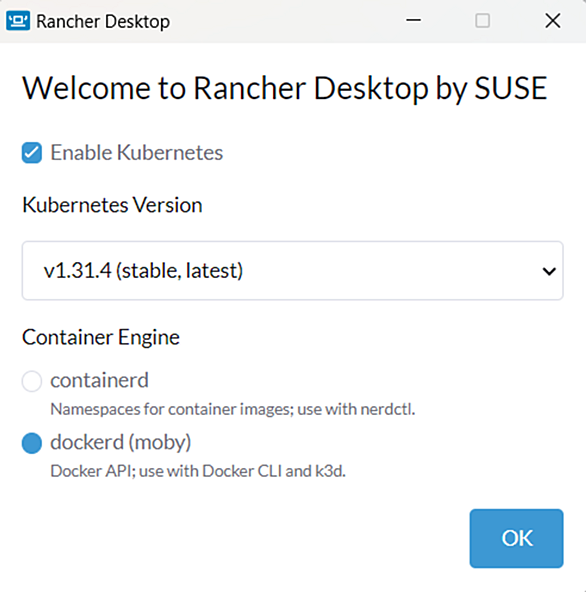Click the Rancher Desktop title bar text
The image size is (586, 592).
click(103, 22)
